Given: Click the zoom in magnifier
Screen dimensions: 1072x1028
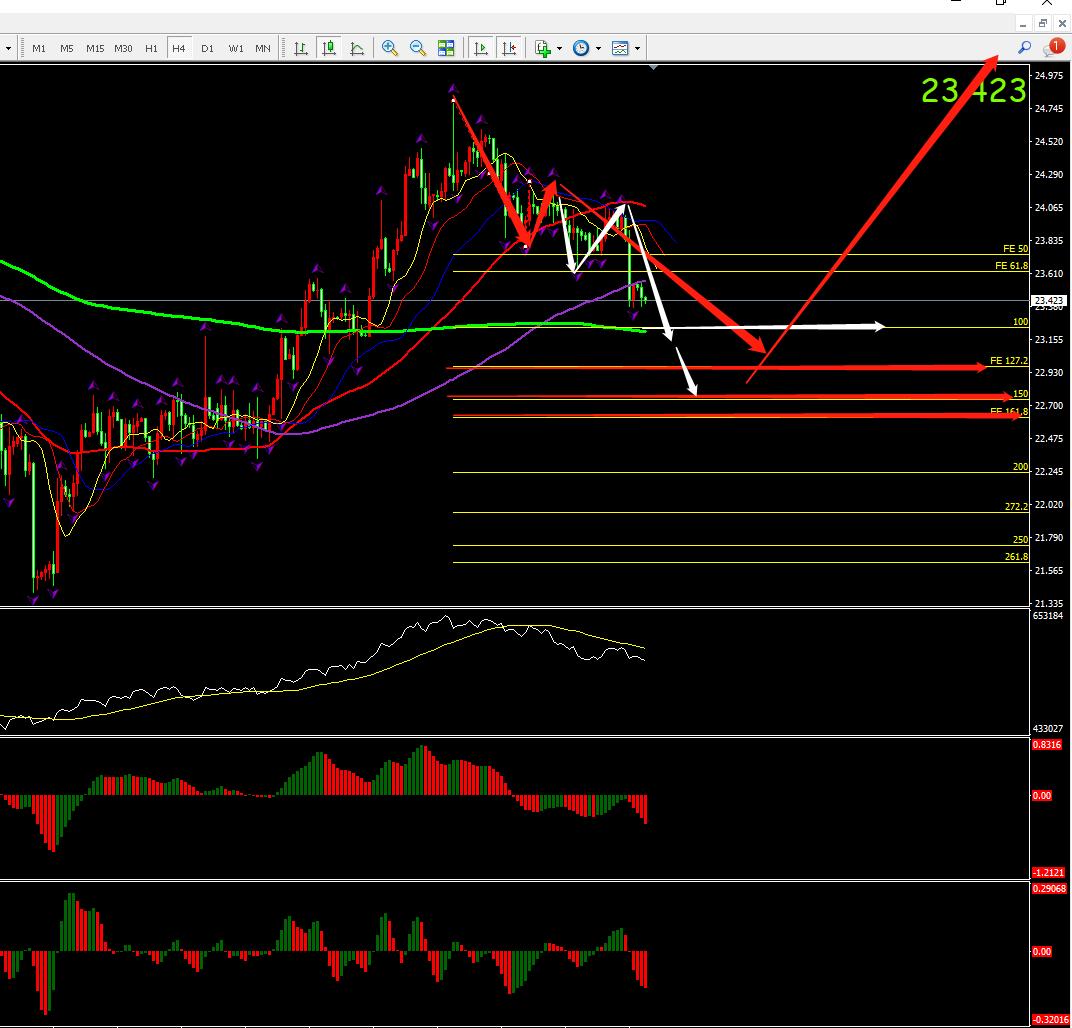Looking at the screenshot, I should (389, 48).
